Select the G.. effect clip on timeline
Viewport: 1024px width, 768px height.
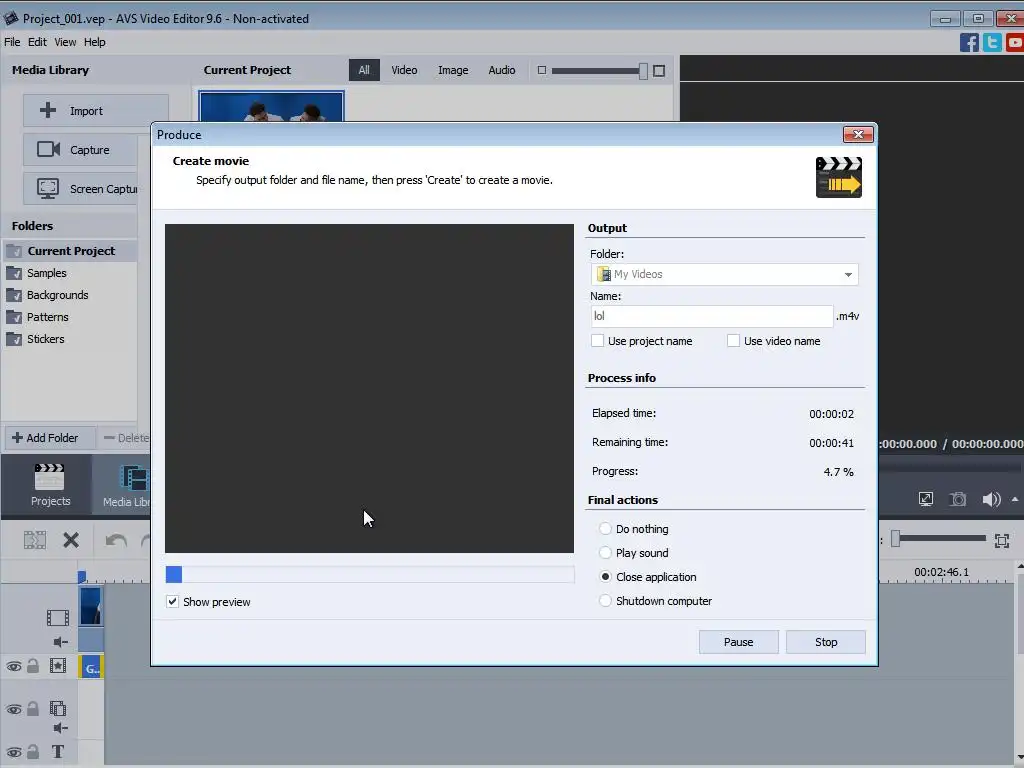click(91, 667)
